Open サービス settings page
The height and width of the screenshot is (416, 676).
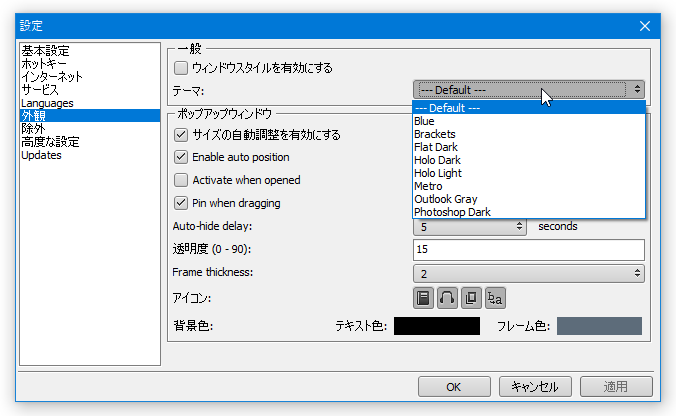click(x=90, y=90)
